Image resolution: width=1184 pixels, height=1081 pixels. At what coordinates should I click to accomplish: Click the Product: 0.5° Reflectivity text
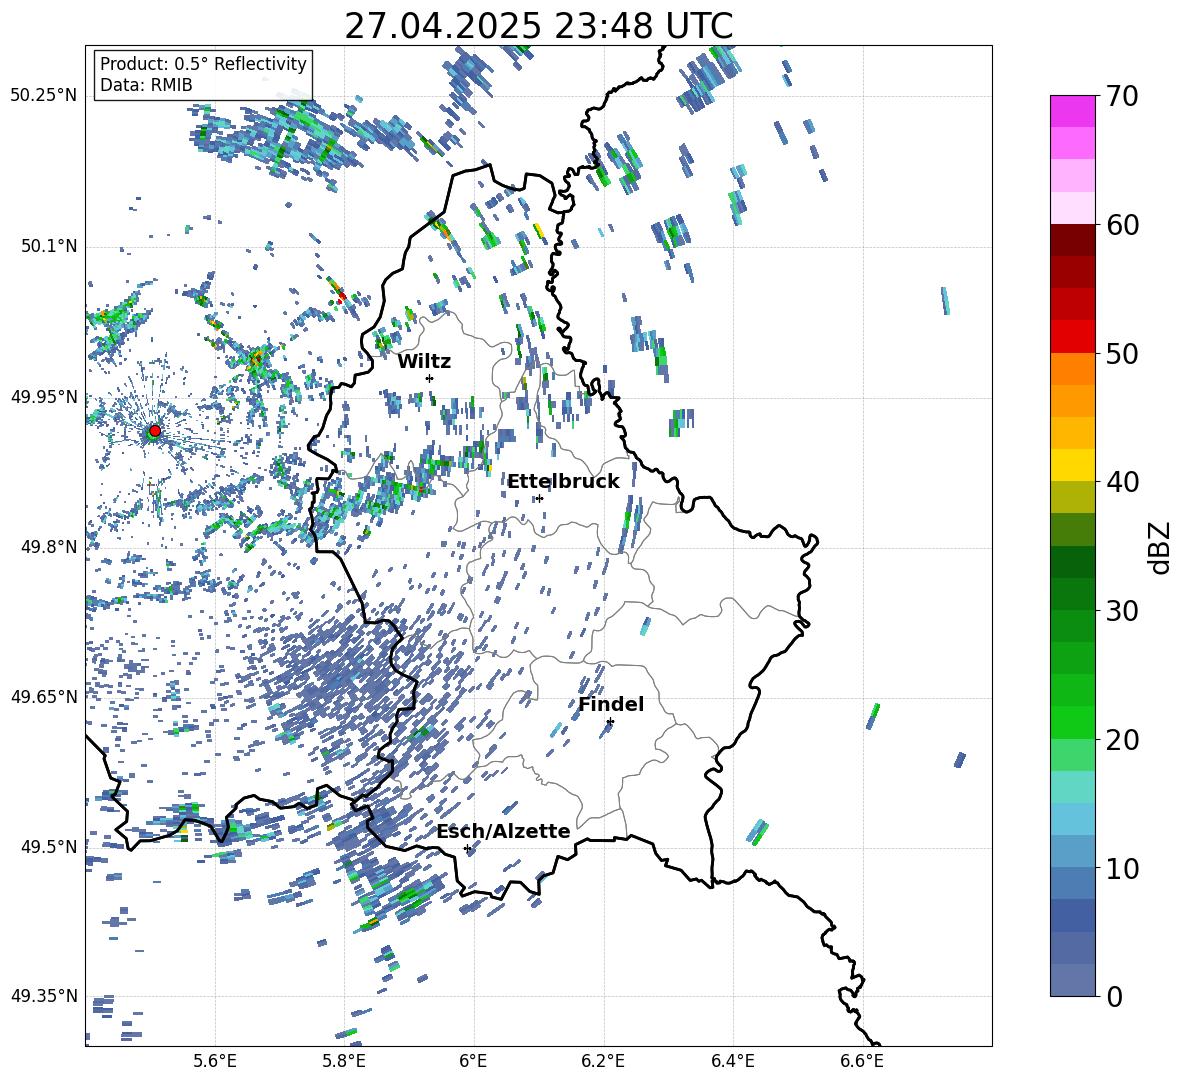click(x=203, y=63)
